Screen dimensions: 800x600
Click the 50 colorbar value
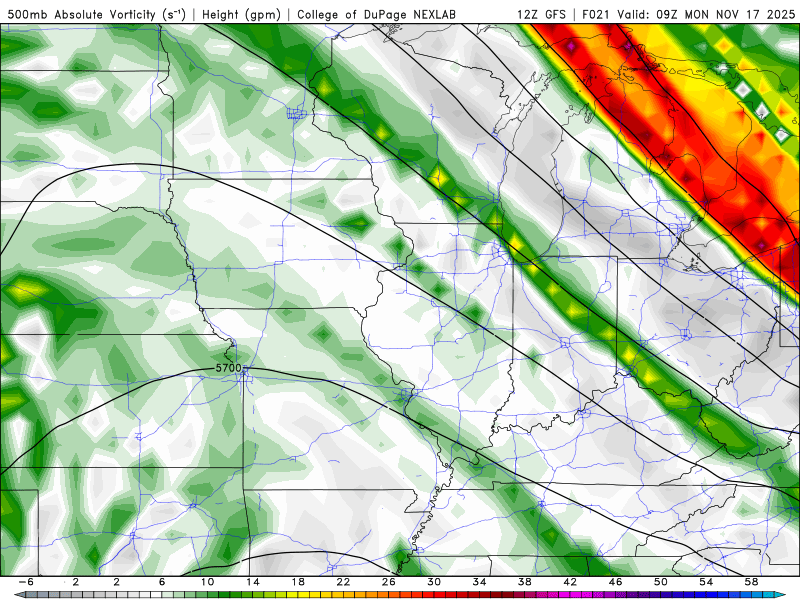click(661, 582)
